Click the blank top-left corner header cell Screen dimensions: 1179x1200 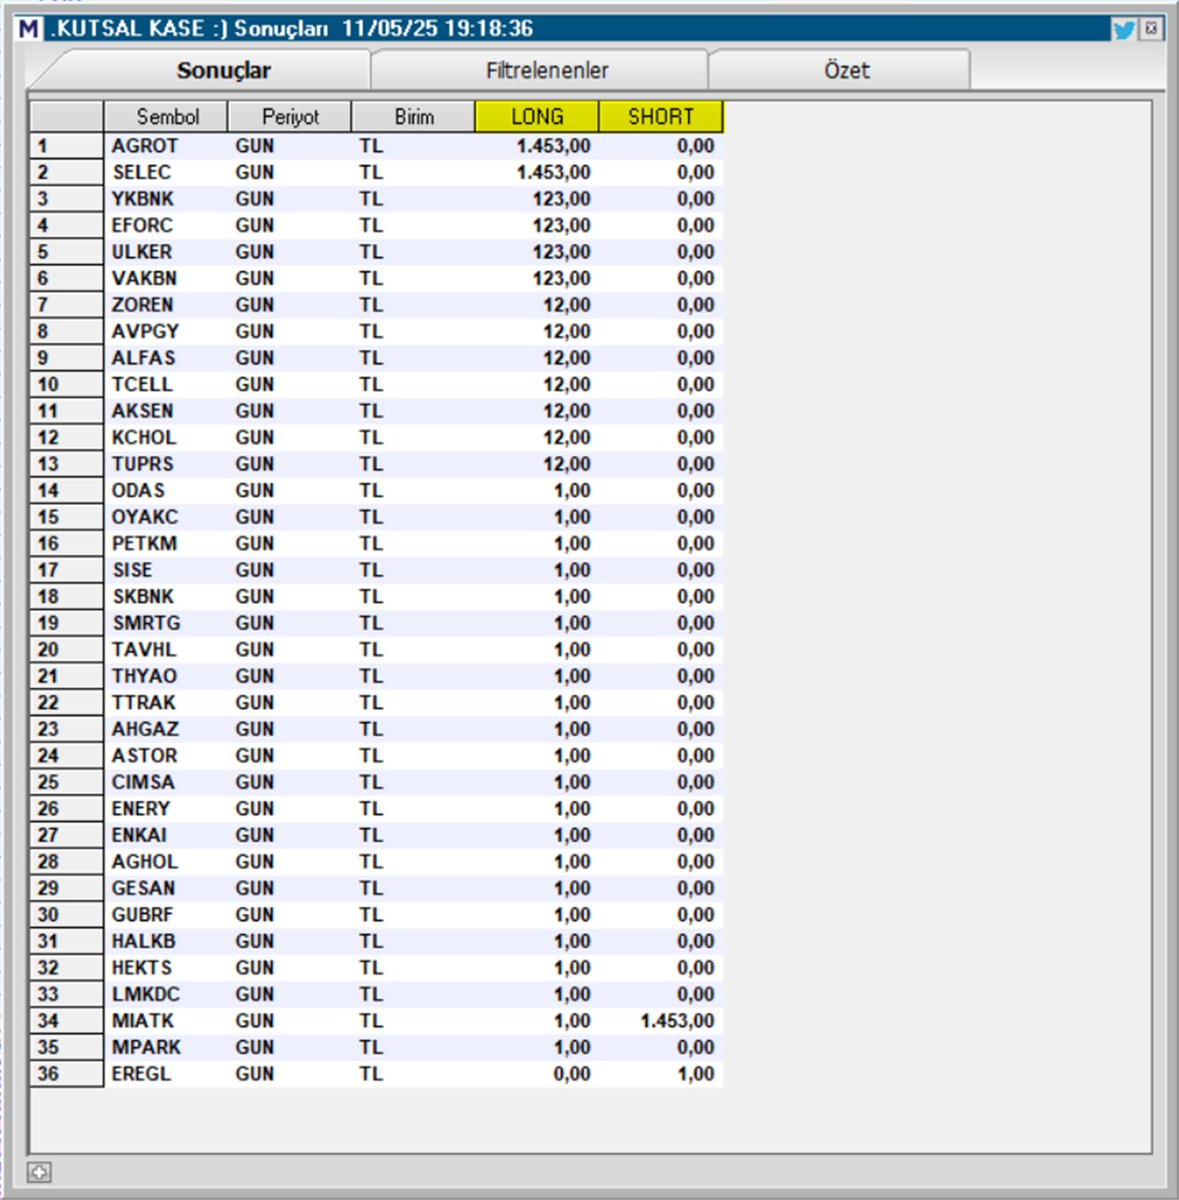tap(66, 117)
